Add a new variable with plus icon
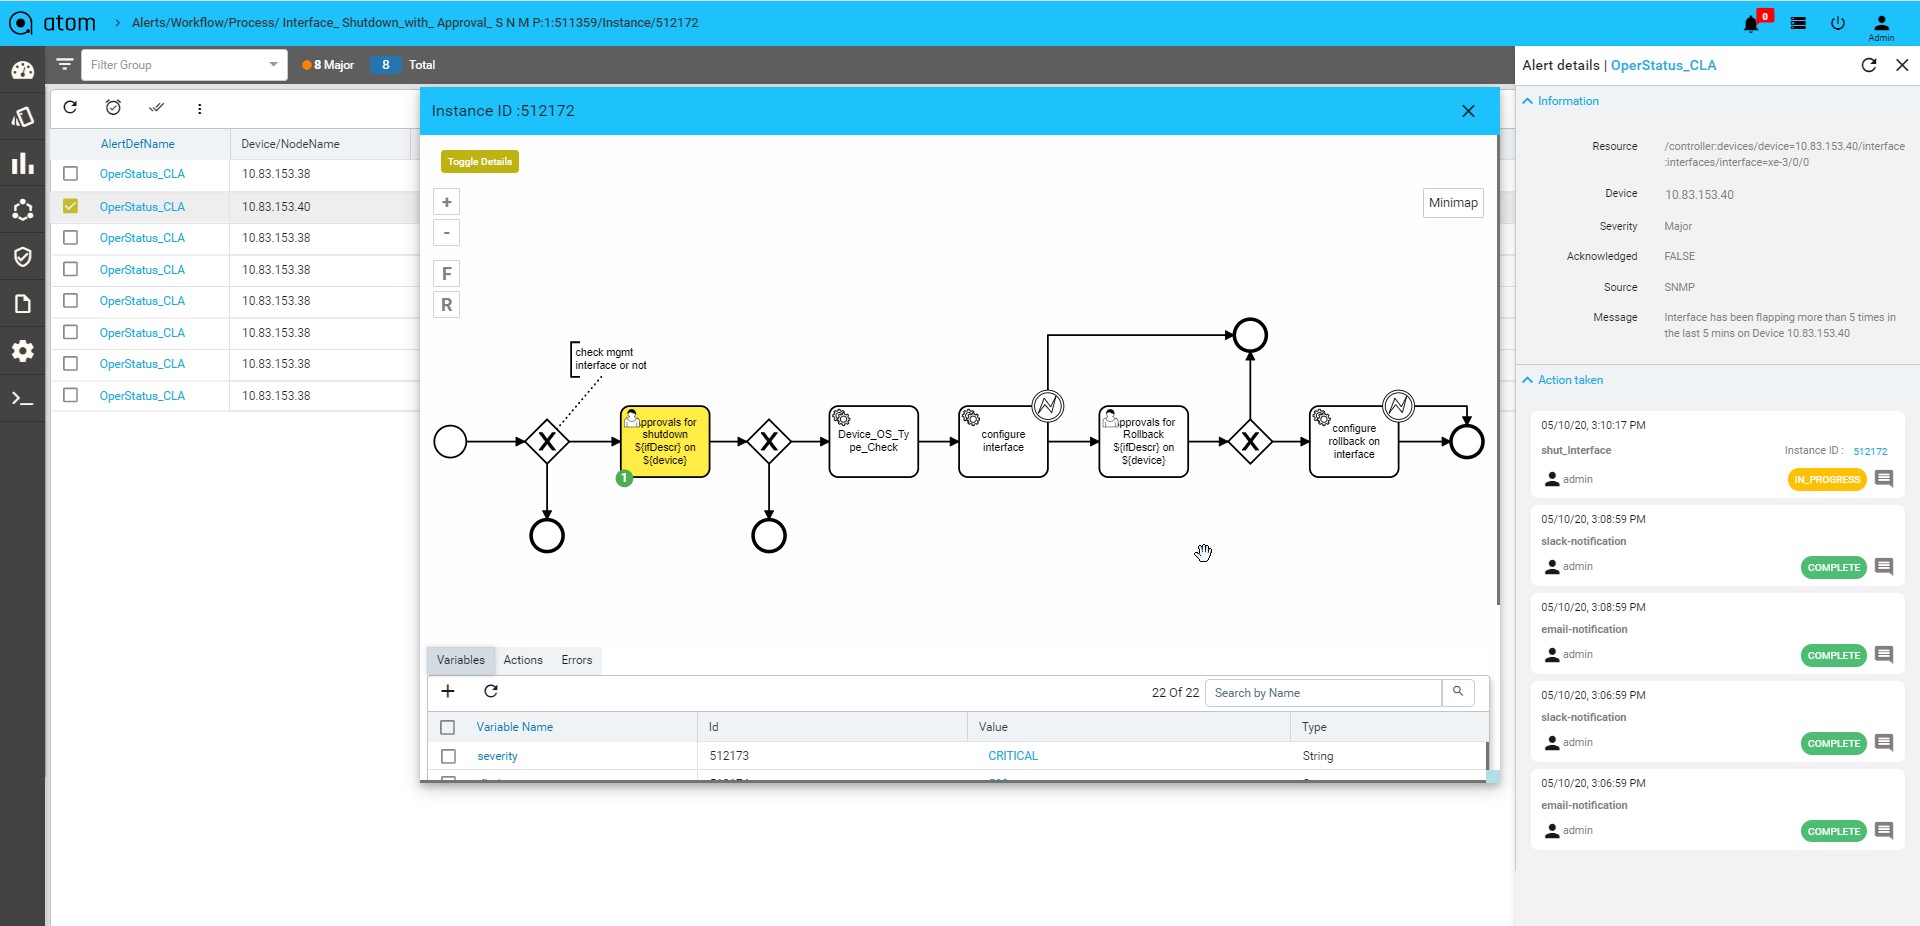The image size is (1920, 926). [x=448, y=691]
